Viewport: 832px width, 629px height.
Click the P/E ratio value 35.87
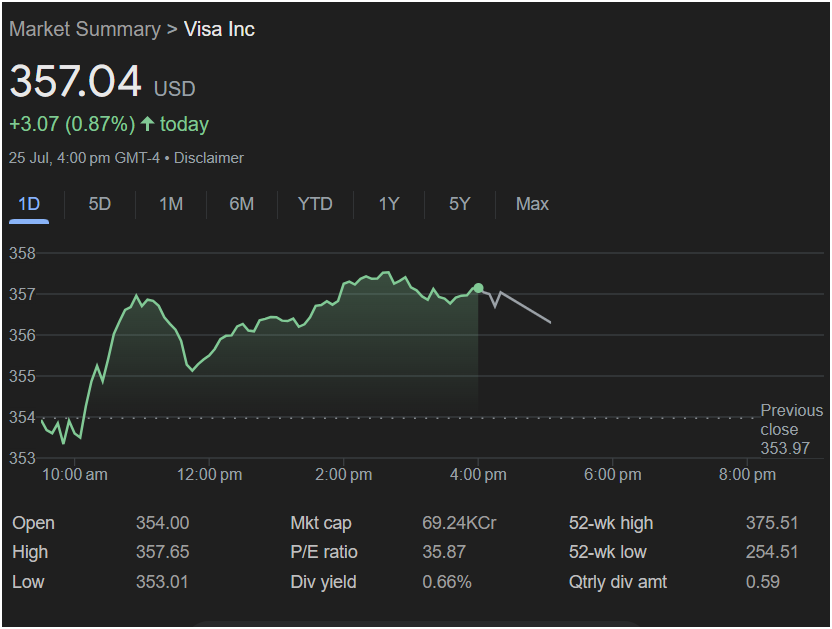[x=444, y=552]
